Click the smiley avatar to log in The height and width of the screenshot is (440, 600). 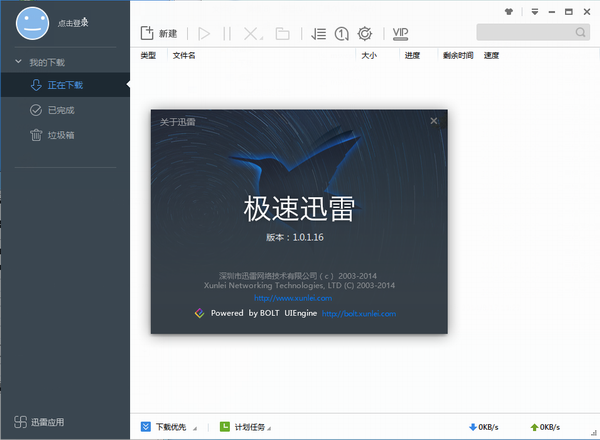point(33,23)
